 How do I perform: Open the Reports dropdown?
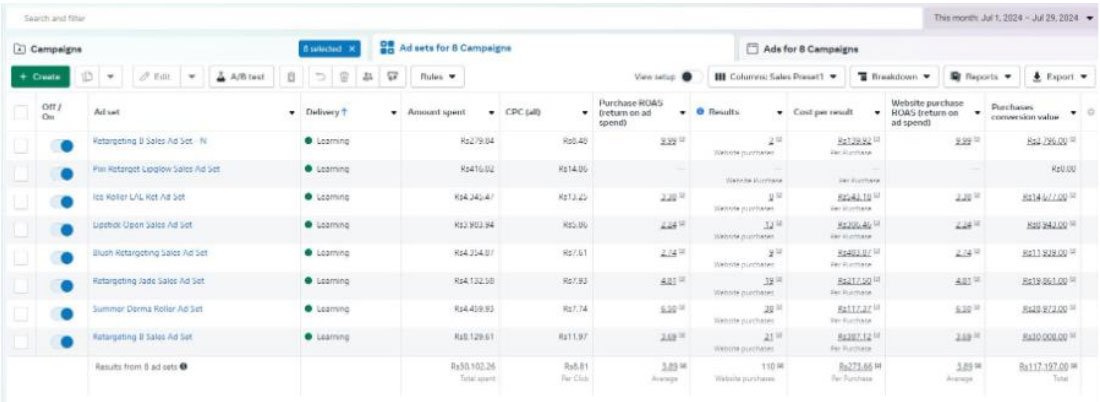coord(981,76)
